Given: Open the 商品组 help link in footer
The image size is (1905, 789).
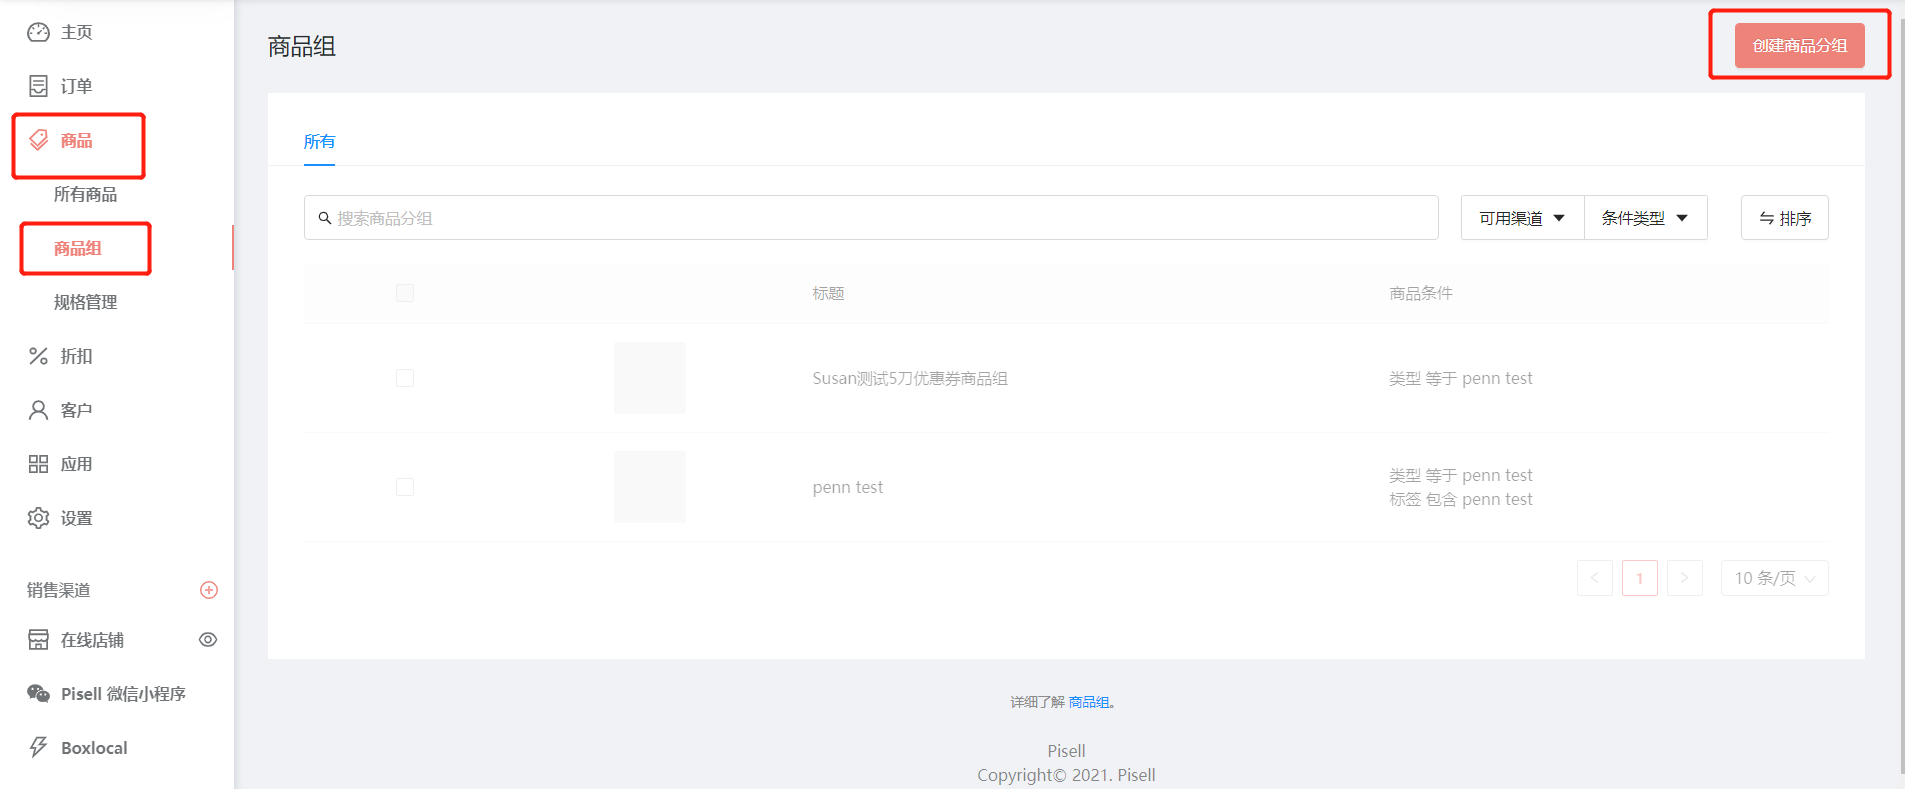Looking at the screenshot, I should pyautogui.click(x=1089, y=702).
